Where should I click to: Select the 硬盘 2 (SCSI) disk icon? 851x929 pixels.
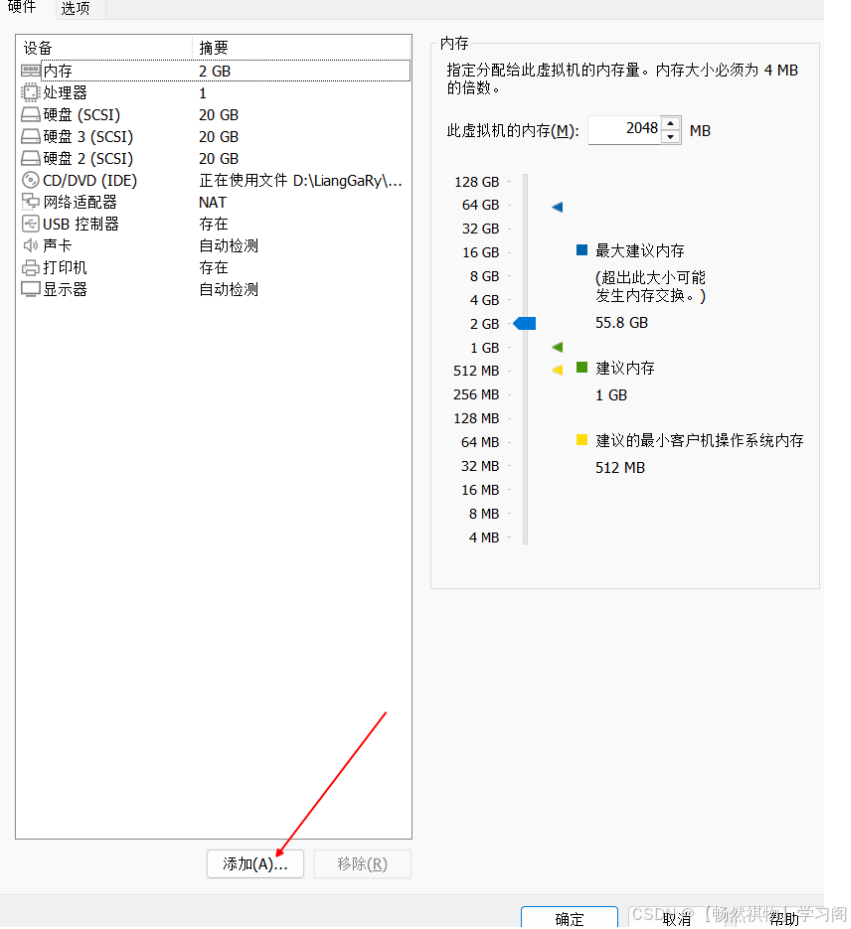point(31,158)
